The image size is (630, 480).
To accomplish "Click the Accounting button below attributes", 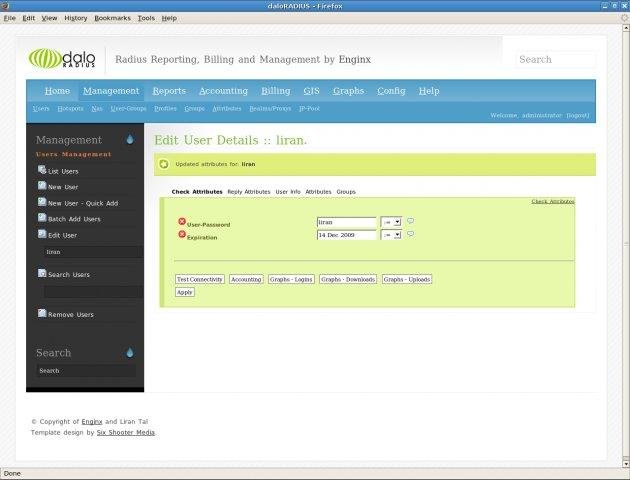I will pyautogui.click(x=246, y=279).
